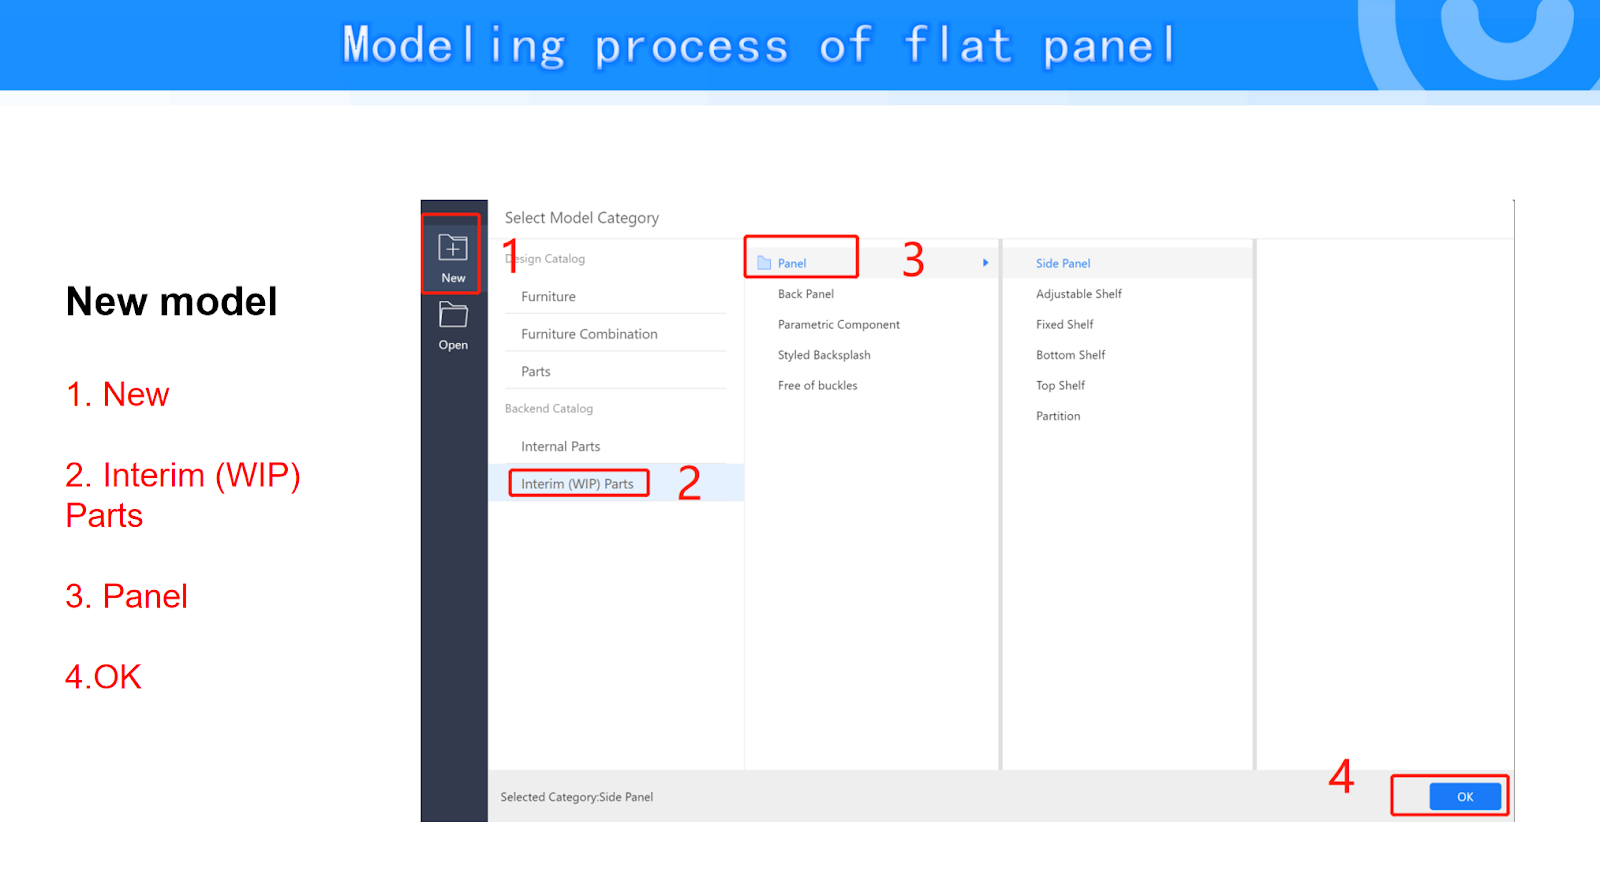Select Internal Parts category
The height and width of the screenshot is (889, 1600).
[560, 447]
